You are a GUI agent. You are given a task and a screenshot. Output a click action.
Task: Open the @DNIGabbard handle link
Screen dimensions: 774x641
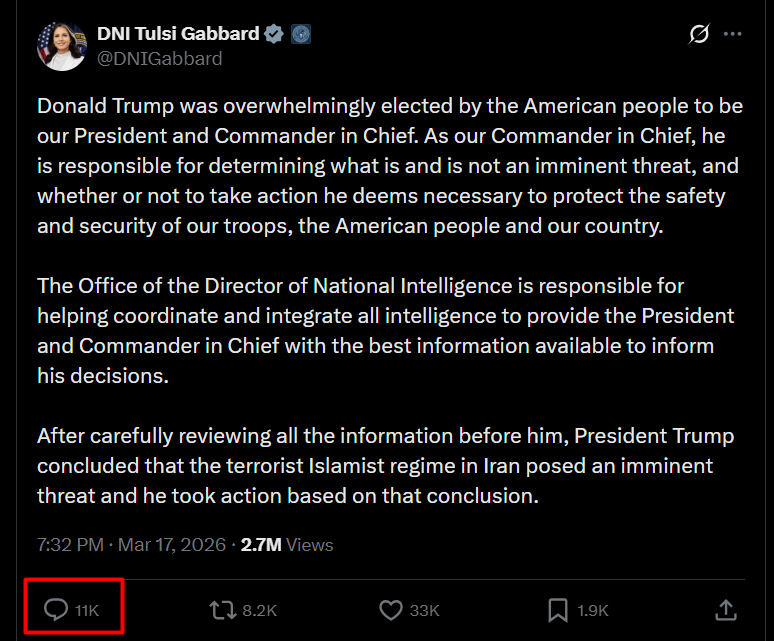click(159, 58)
